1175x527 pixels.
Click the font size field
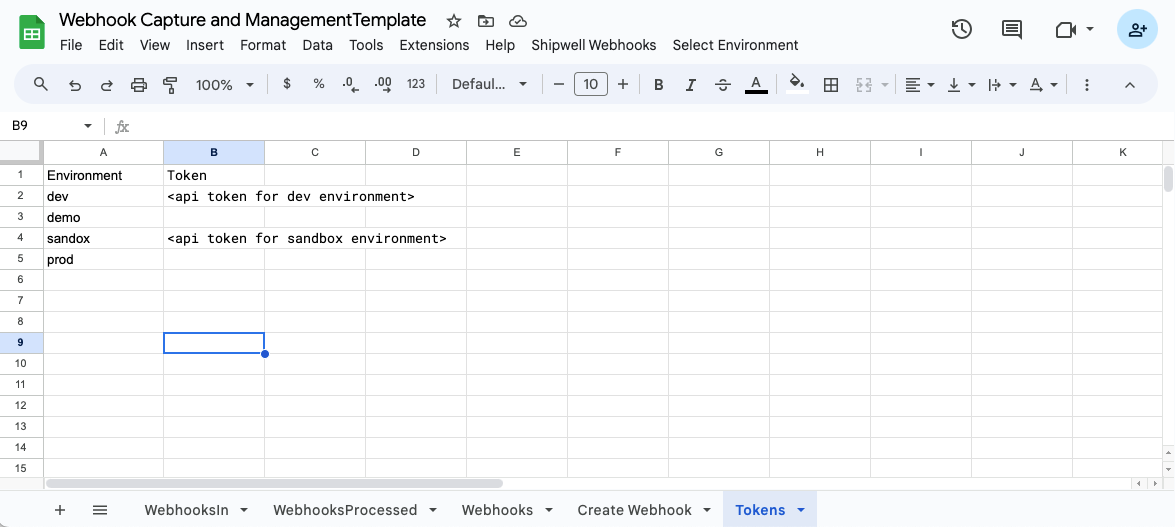pos(590,84)
